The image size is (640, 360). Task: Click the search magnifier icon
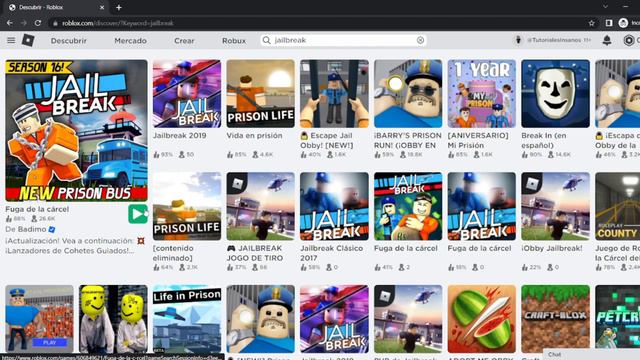click(267, 40)
